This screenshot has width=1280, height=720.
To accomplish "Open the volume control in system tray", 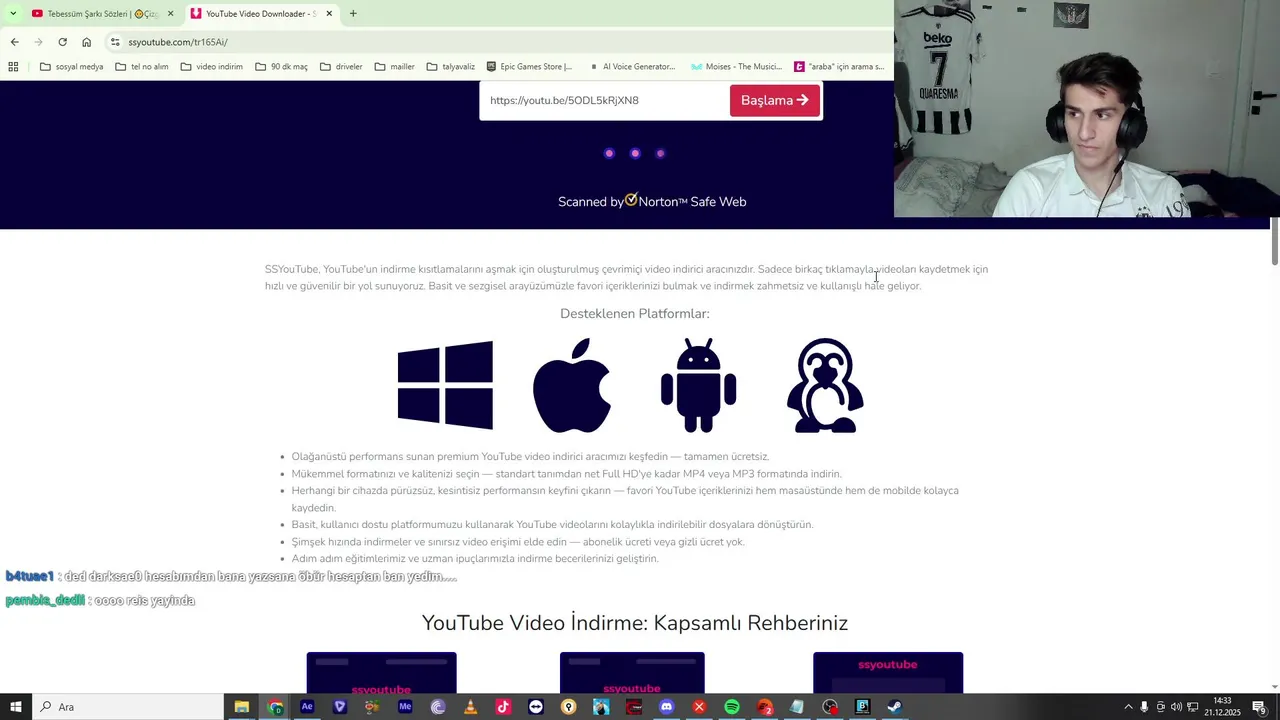I will coord(1176,707).
